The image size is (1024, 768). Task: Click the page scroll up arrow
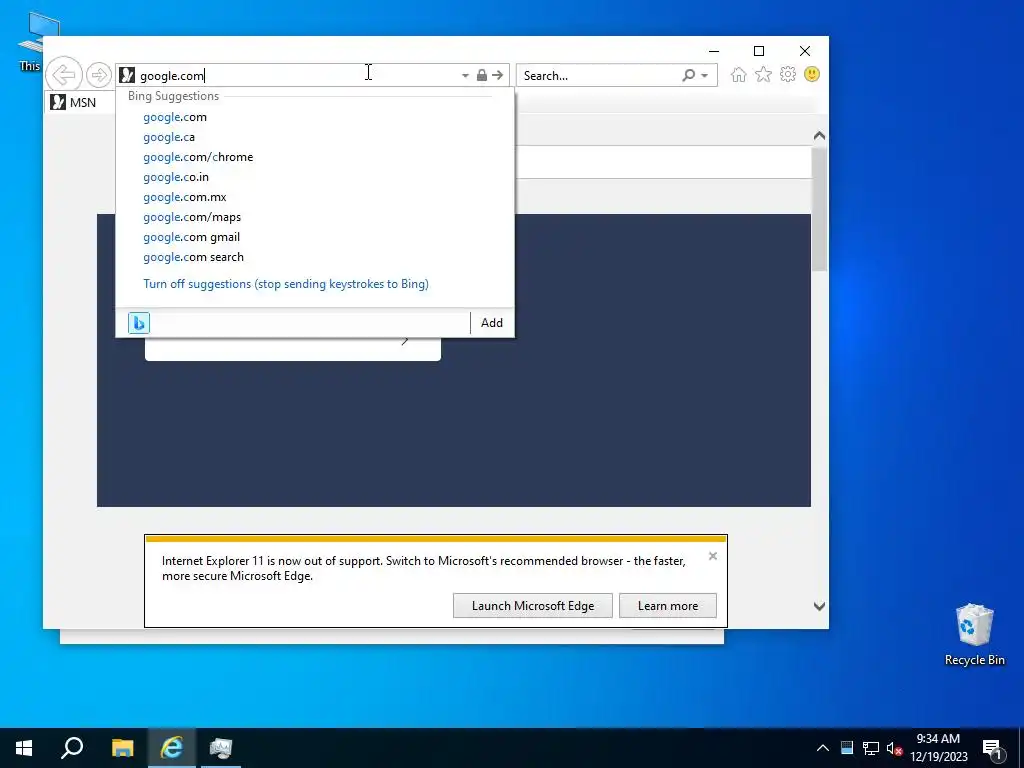click(819, 136)
